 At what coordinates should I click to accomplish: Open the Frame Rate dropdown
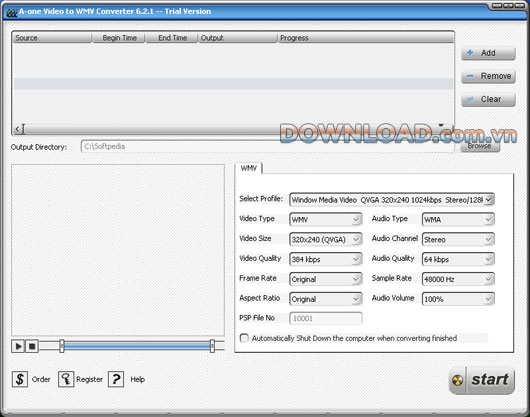pos(326,279)
